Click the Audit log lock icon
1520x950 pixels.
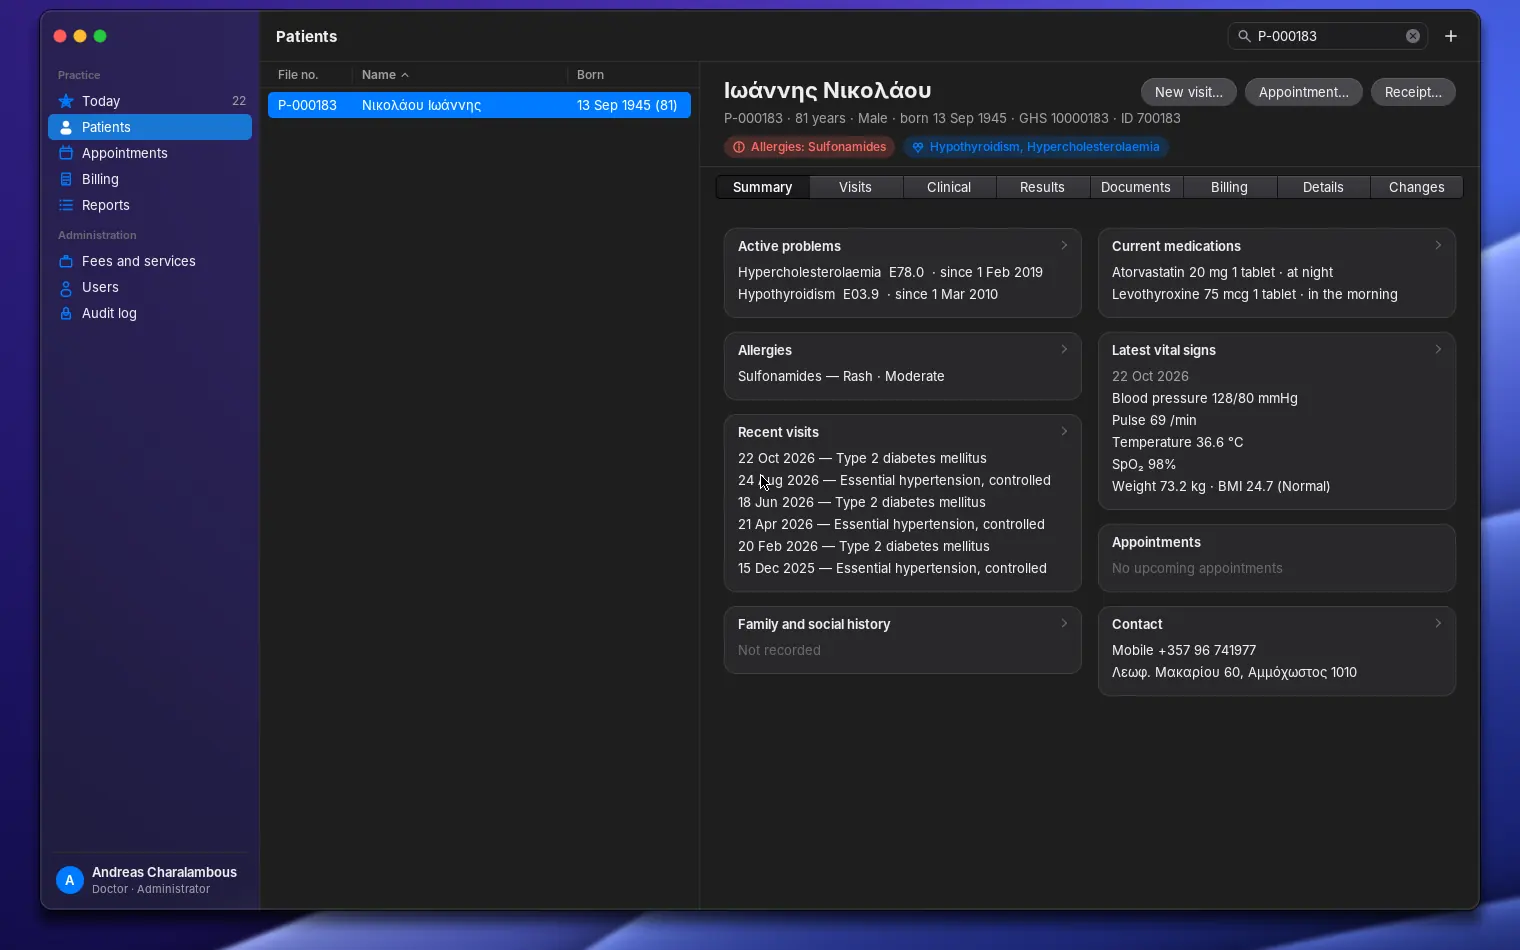coord(66,313)
